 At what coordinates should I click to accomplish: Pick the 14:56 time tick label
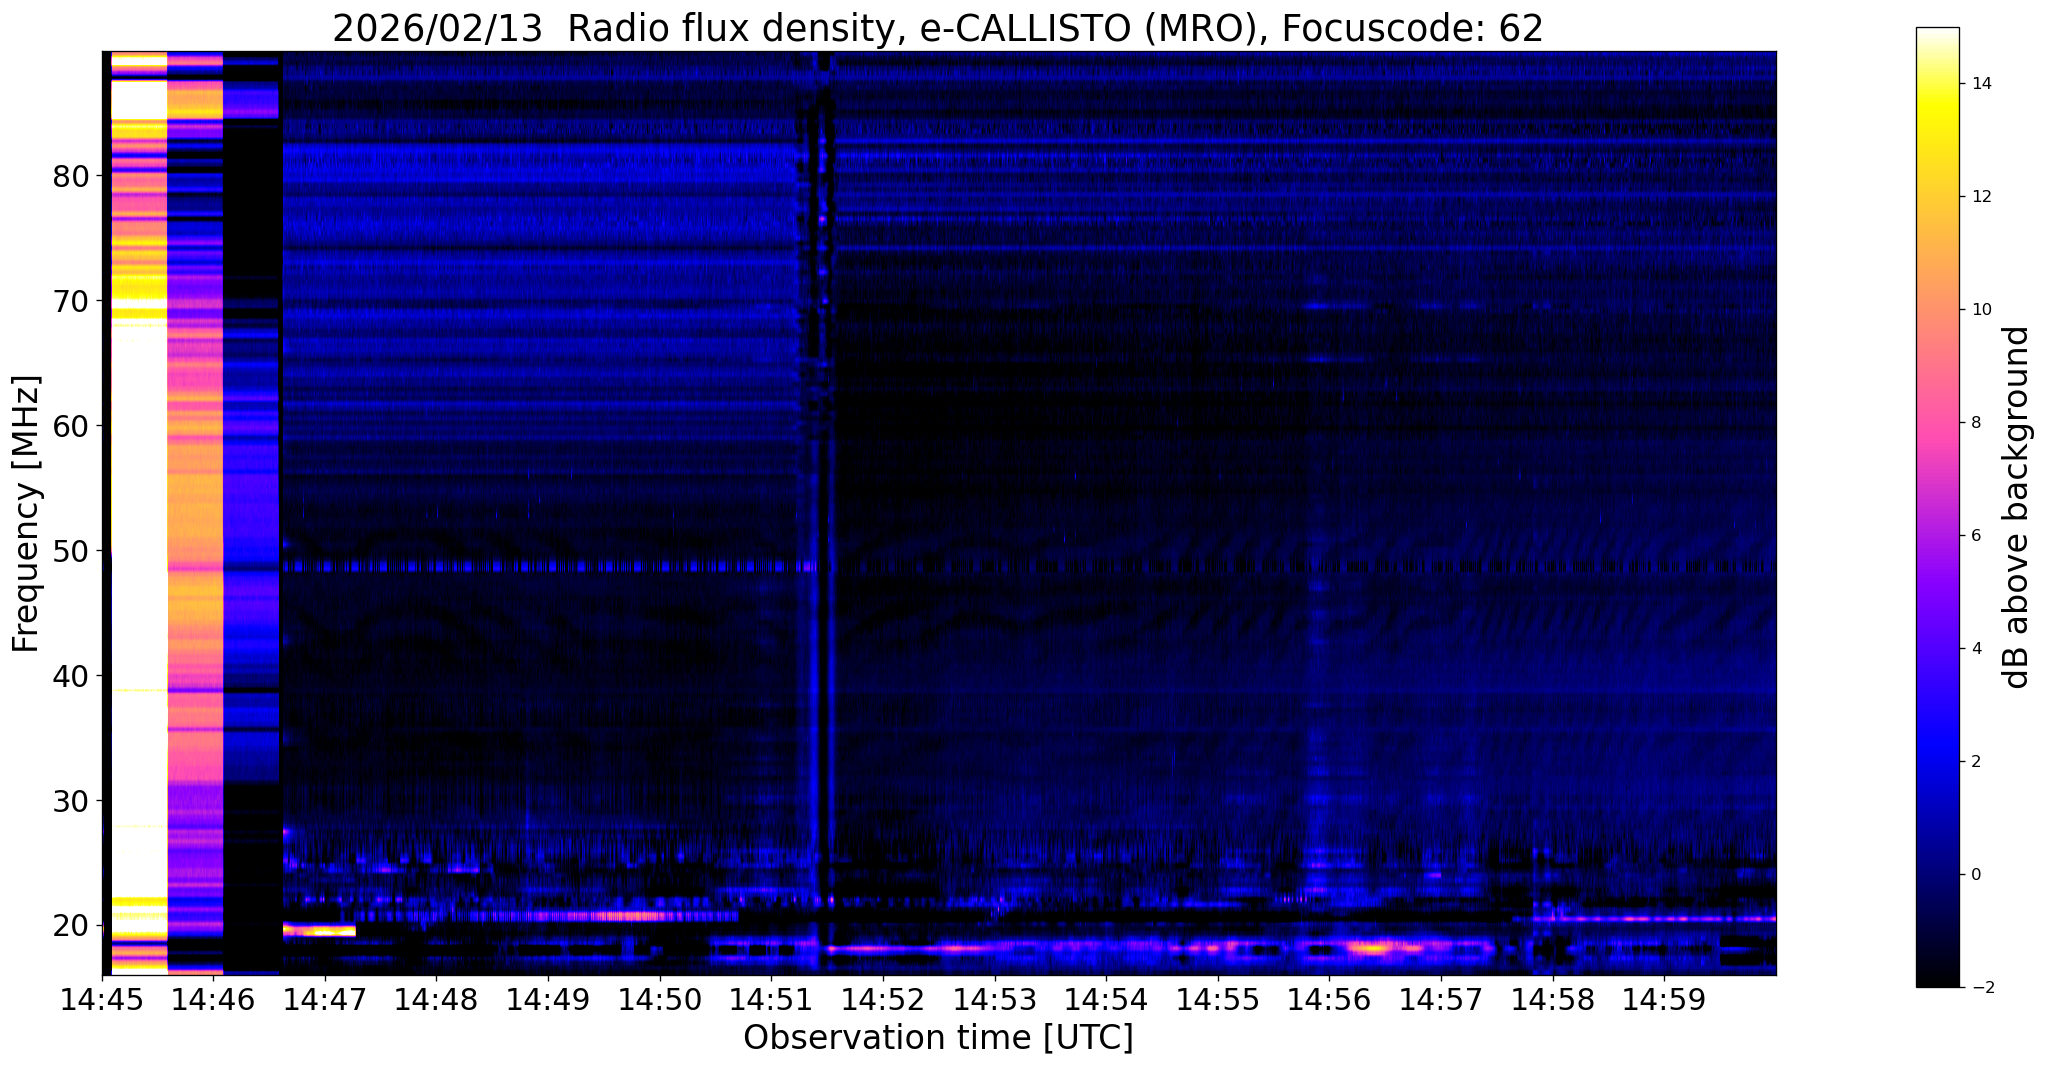pos(1329,998)
